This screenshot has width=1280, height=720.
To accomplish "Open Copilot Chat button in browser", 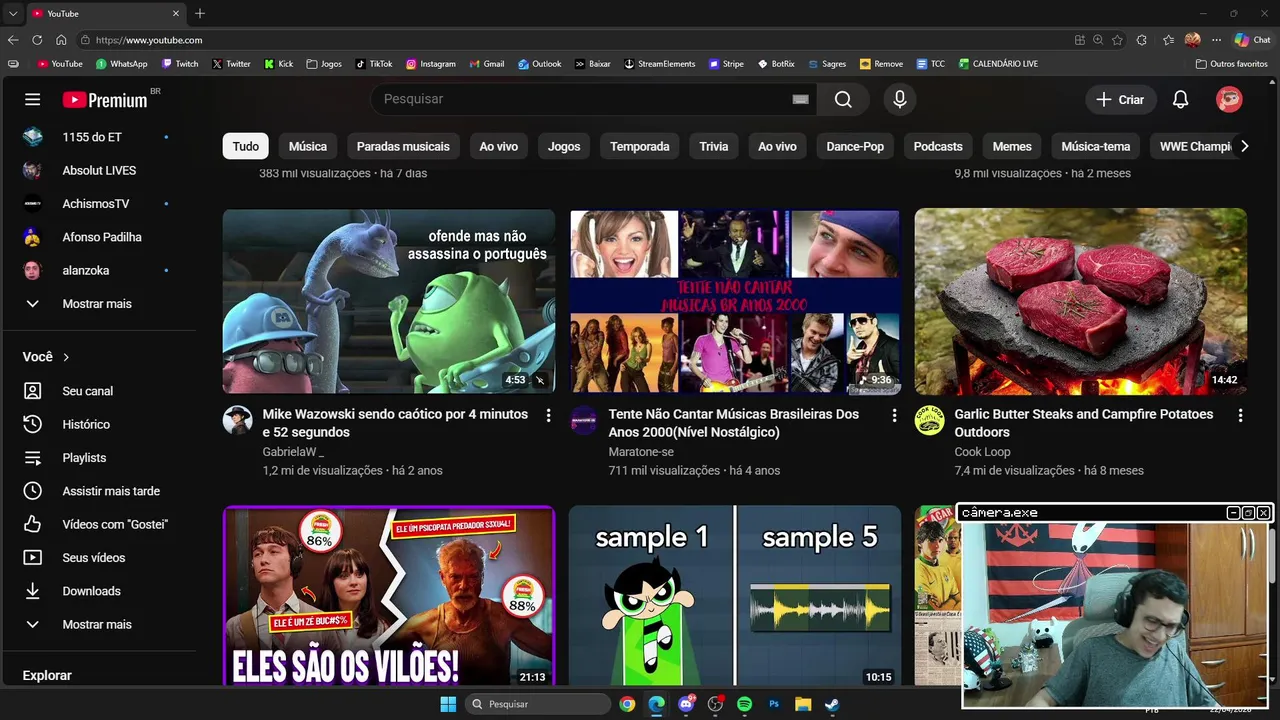I will click(1252, 40).
